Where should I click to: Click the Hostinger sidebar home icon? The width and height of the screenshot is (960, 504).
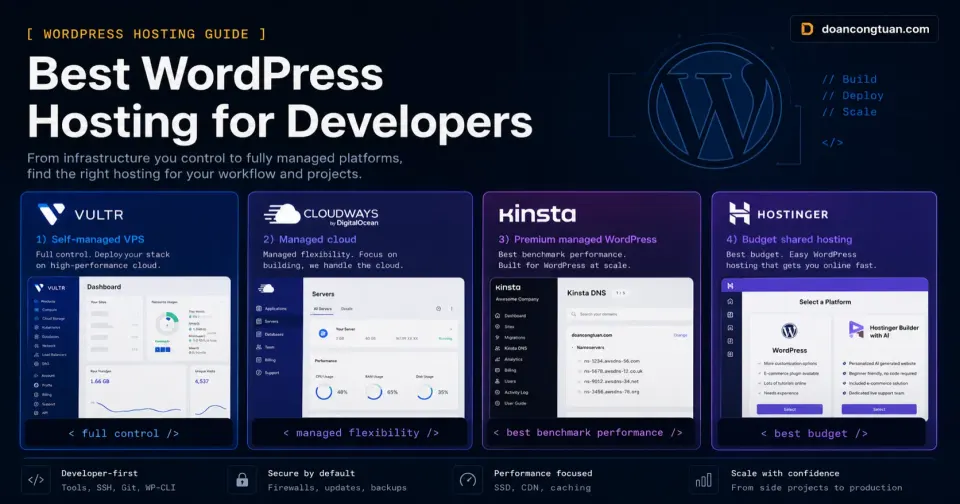[x=730, y=301]
